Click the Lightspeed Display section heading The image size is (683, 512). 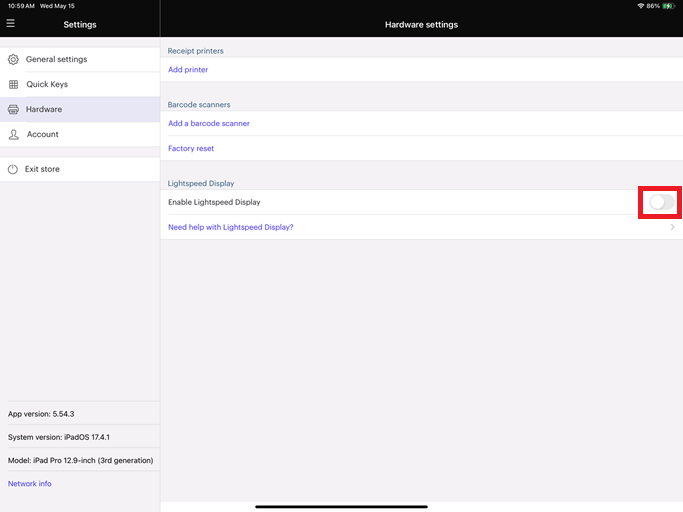point(201,183)
